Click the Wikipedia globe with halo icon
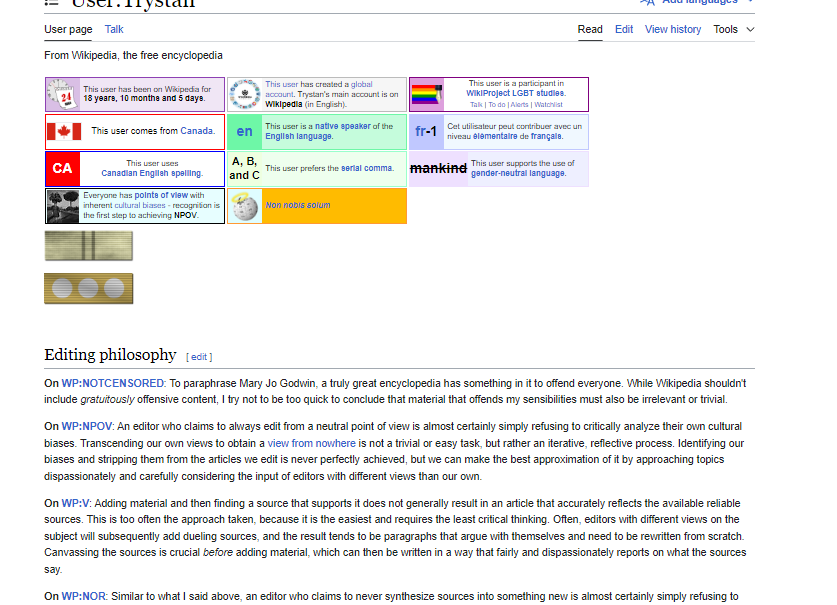This screenshot has width=837, height=605. [244, 206]
